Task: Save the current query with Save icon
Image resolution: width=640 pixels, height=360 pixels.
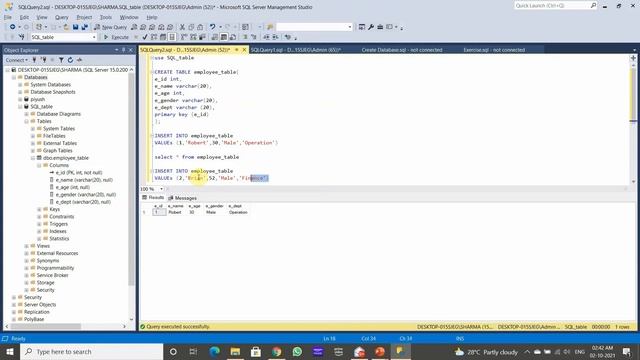Action: (x=76, y=27)
